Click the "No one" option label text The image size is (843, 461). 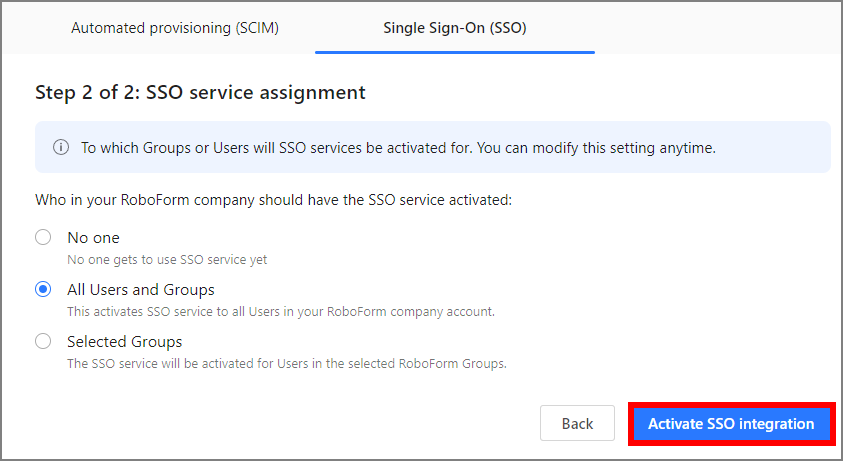click(93, 238)
